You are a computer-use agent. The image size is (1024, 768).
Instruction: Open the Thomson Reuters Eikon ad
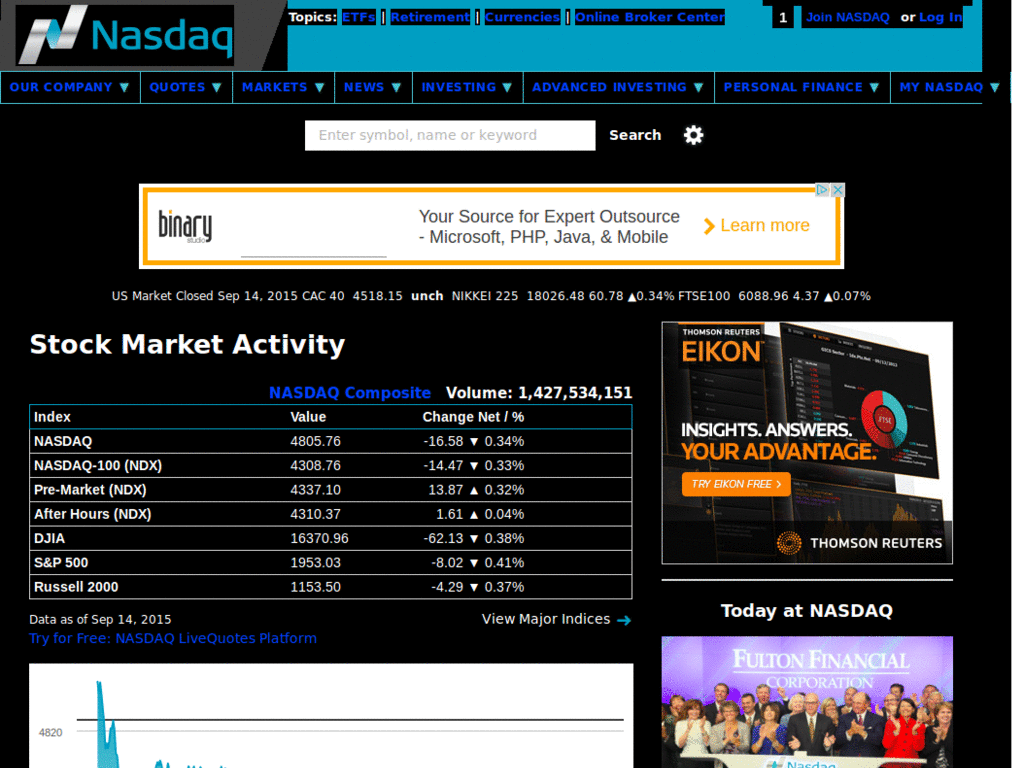tap(807, 443)
